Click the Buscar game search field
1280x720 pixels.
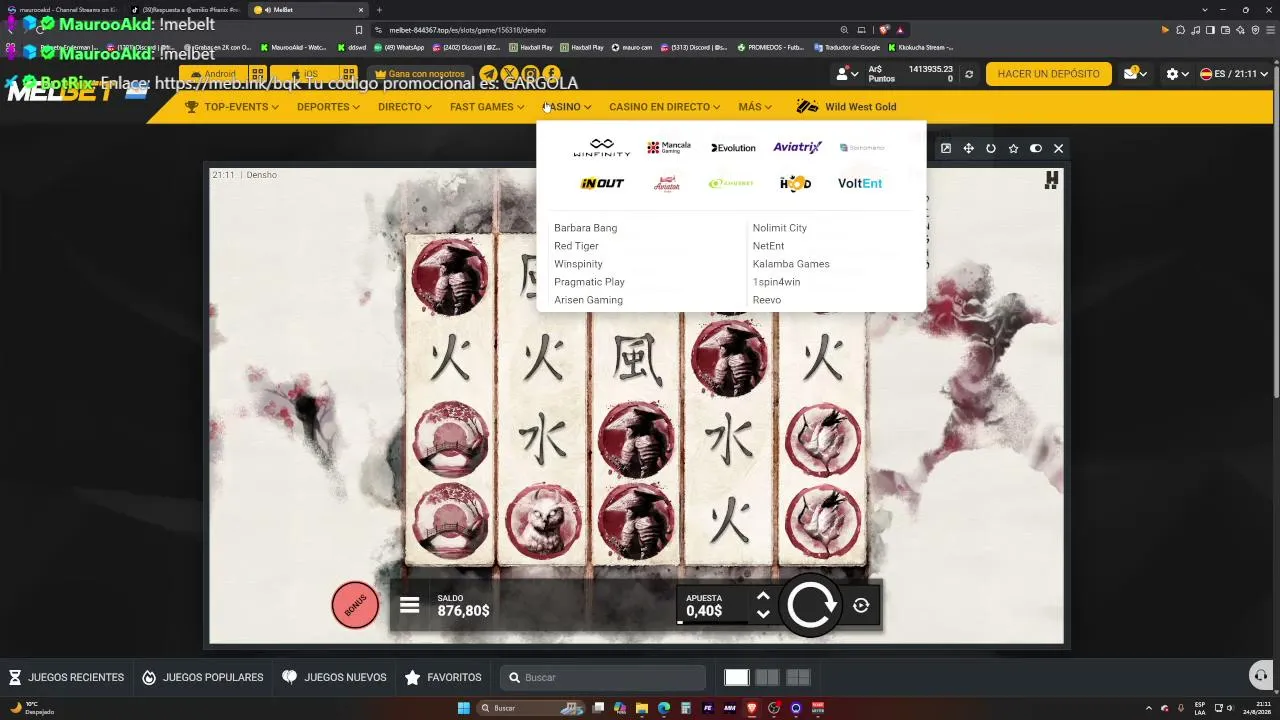603,677
